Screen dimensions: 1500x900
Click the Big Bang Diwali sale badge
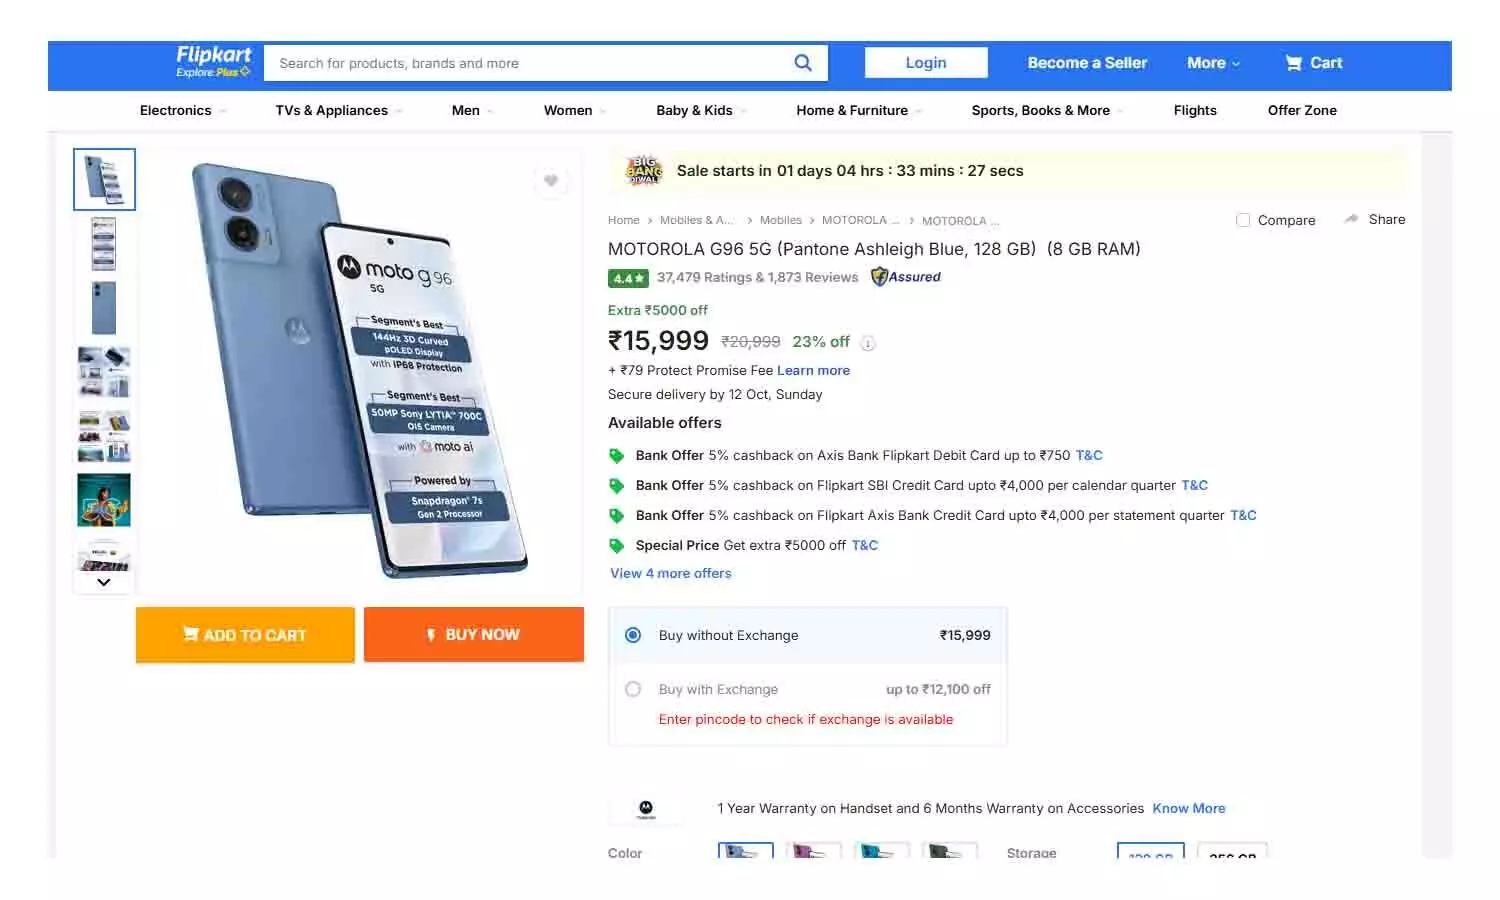click(x=643, y=170)
